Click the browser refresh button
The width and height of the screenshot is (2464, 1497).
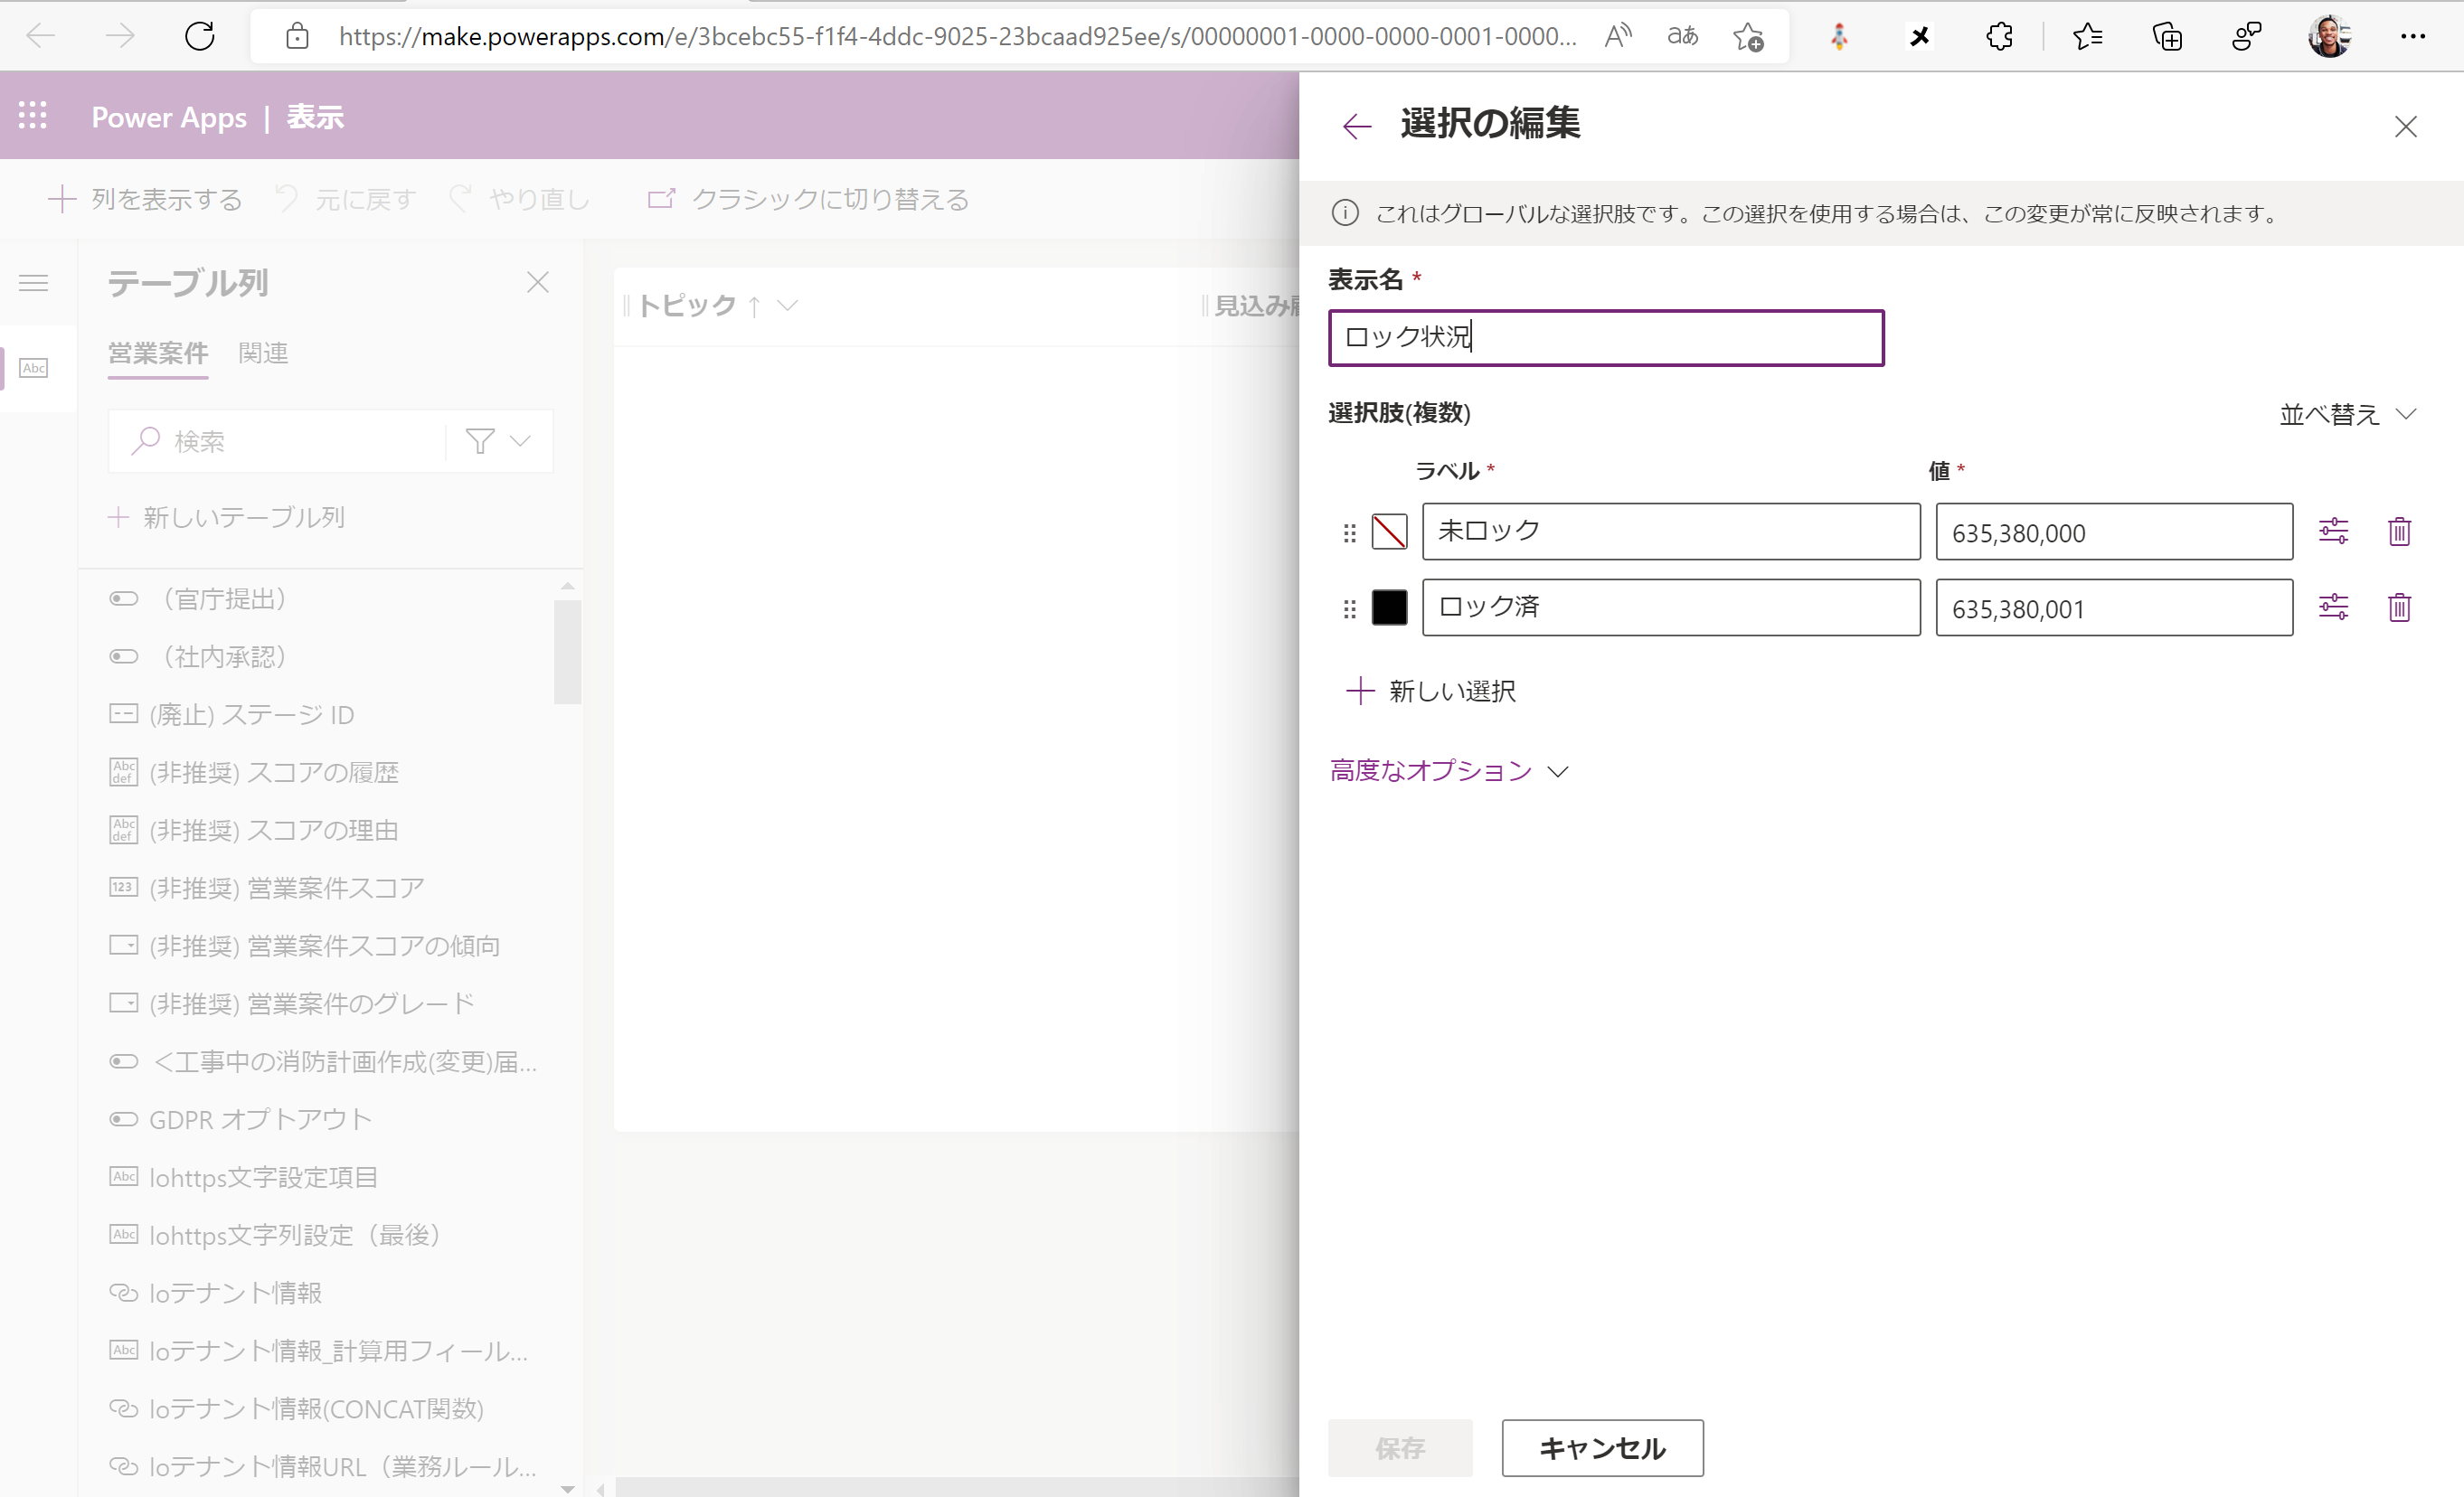[200, 37]
